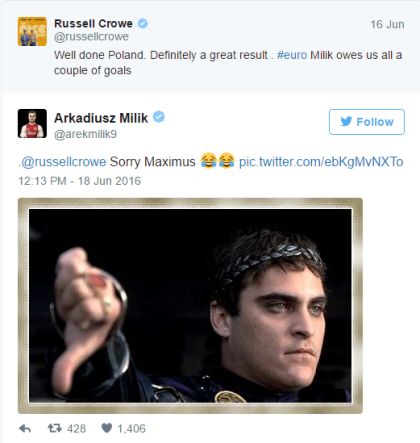Open Arkadiusz Milik's profile avatar
This screenshot has height=443, width=420.
tap(32, 123)
